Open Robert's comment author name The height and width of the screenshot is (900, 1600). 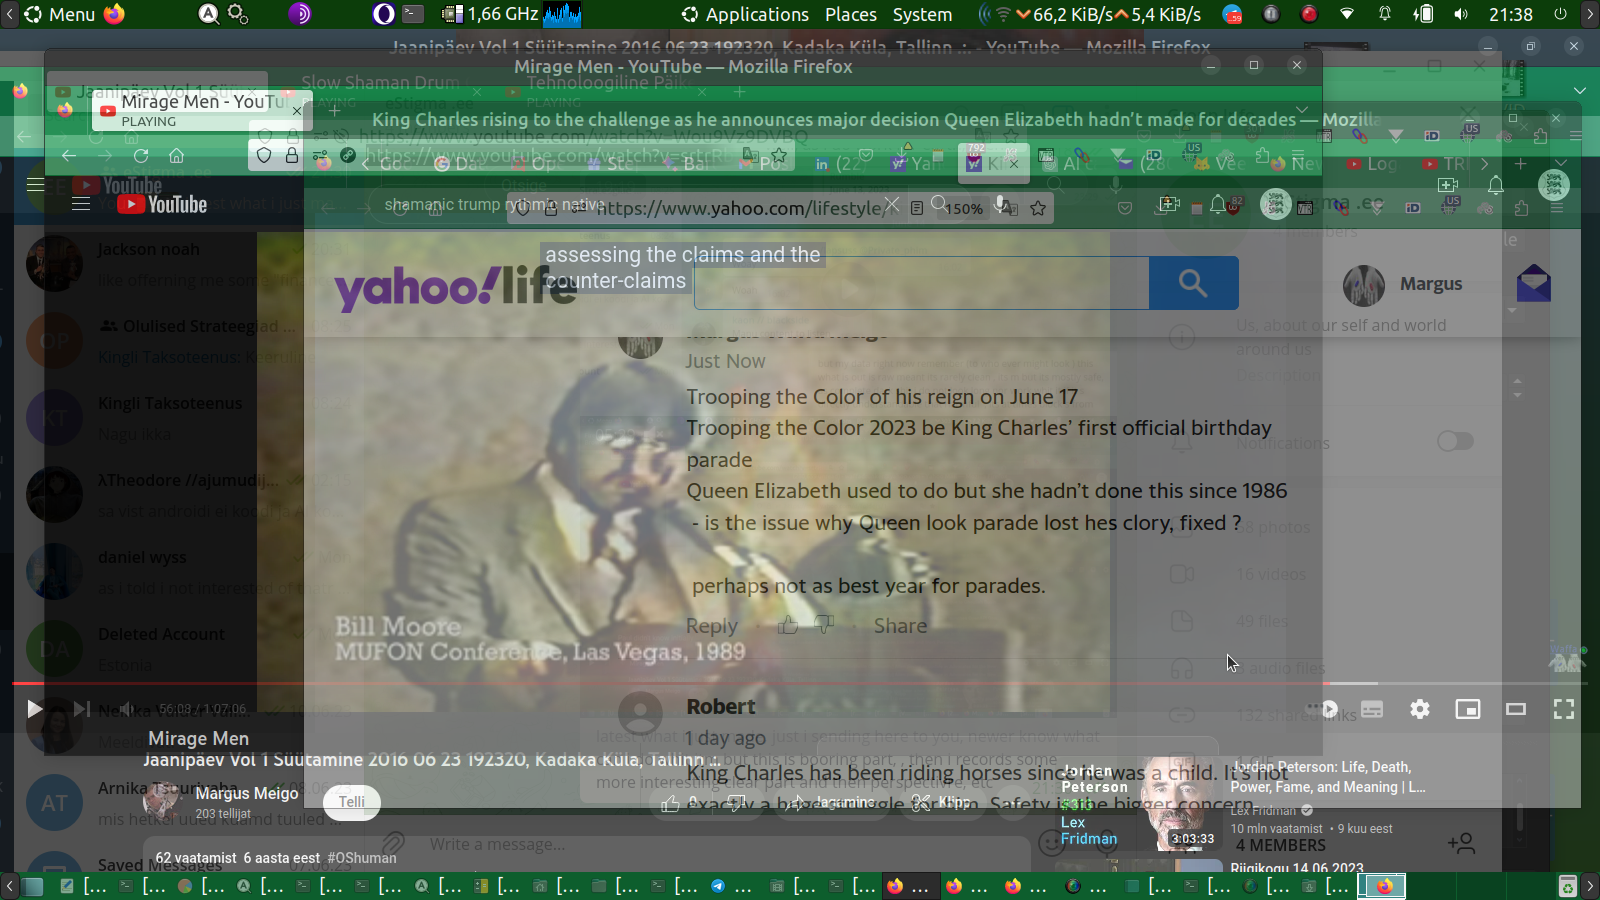[721, 707]
